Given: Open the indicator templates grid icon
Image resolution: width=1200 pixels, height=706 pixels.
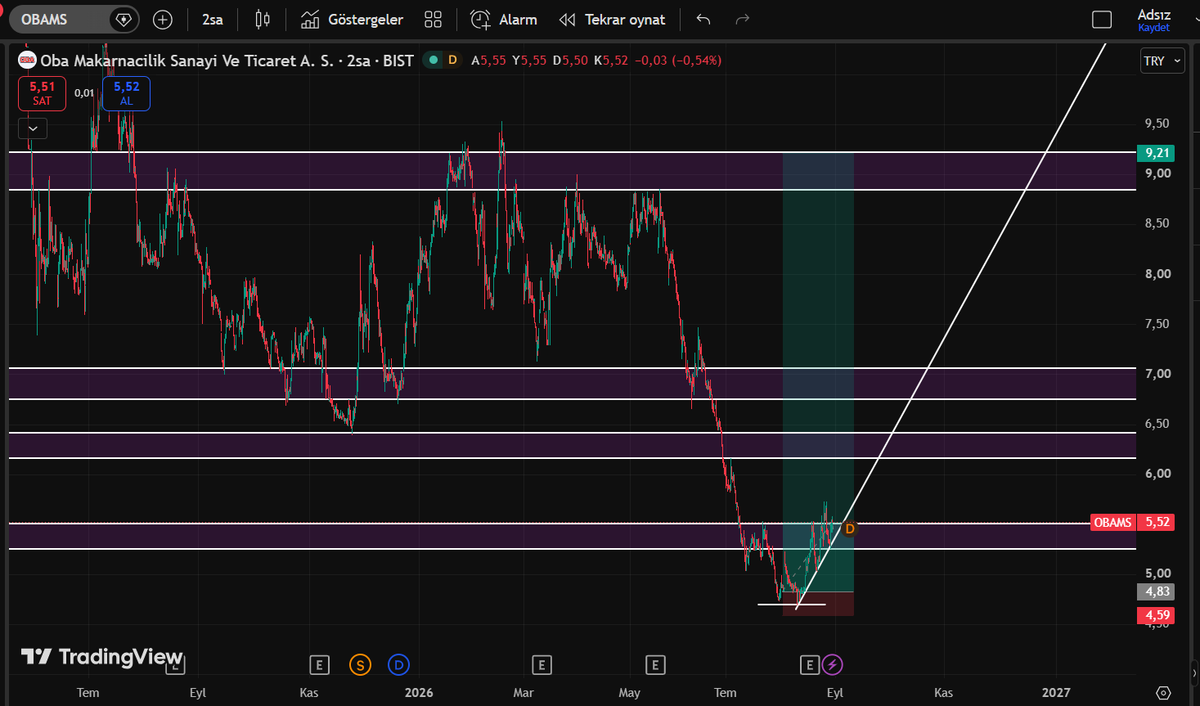Looking at the screenshot, I should 433,19.
